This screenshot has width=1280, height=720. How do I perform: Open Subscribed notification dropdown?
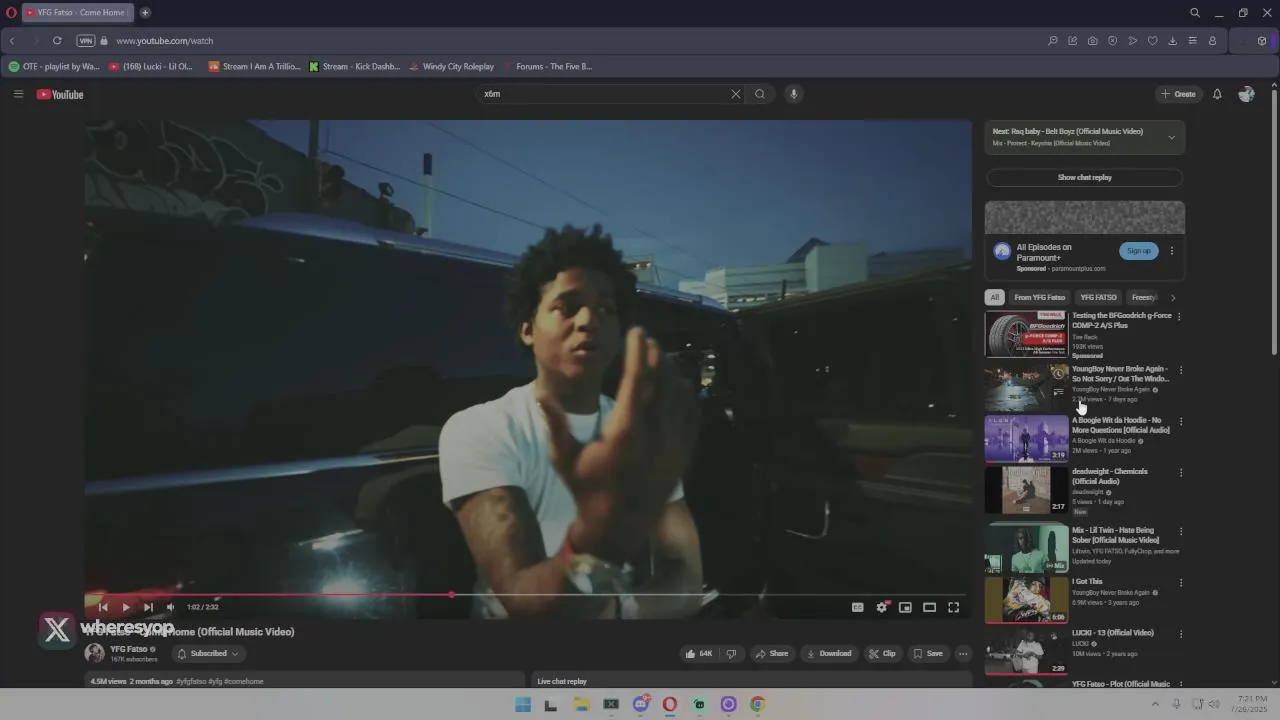[x=208, y=653]
